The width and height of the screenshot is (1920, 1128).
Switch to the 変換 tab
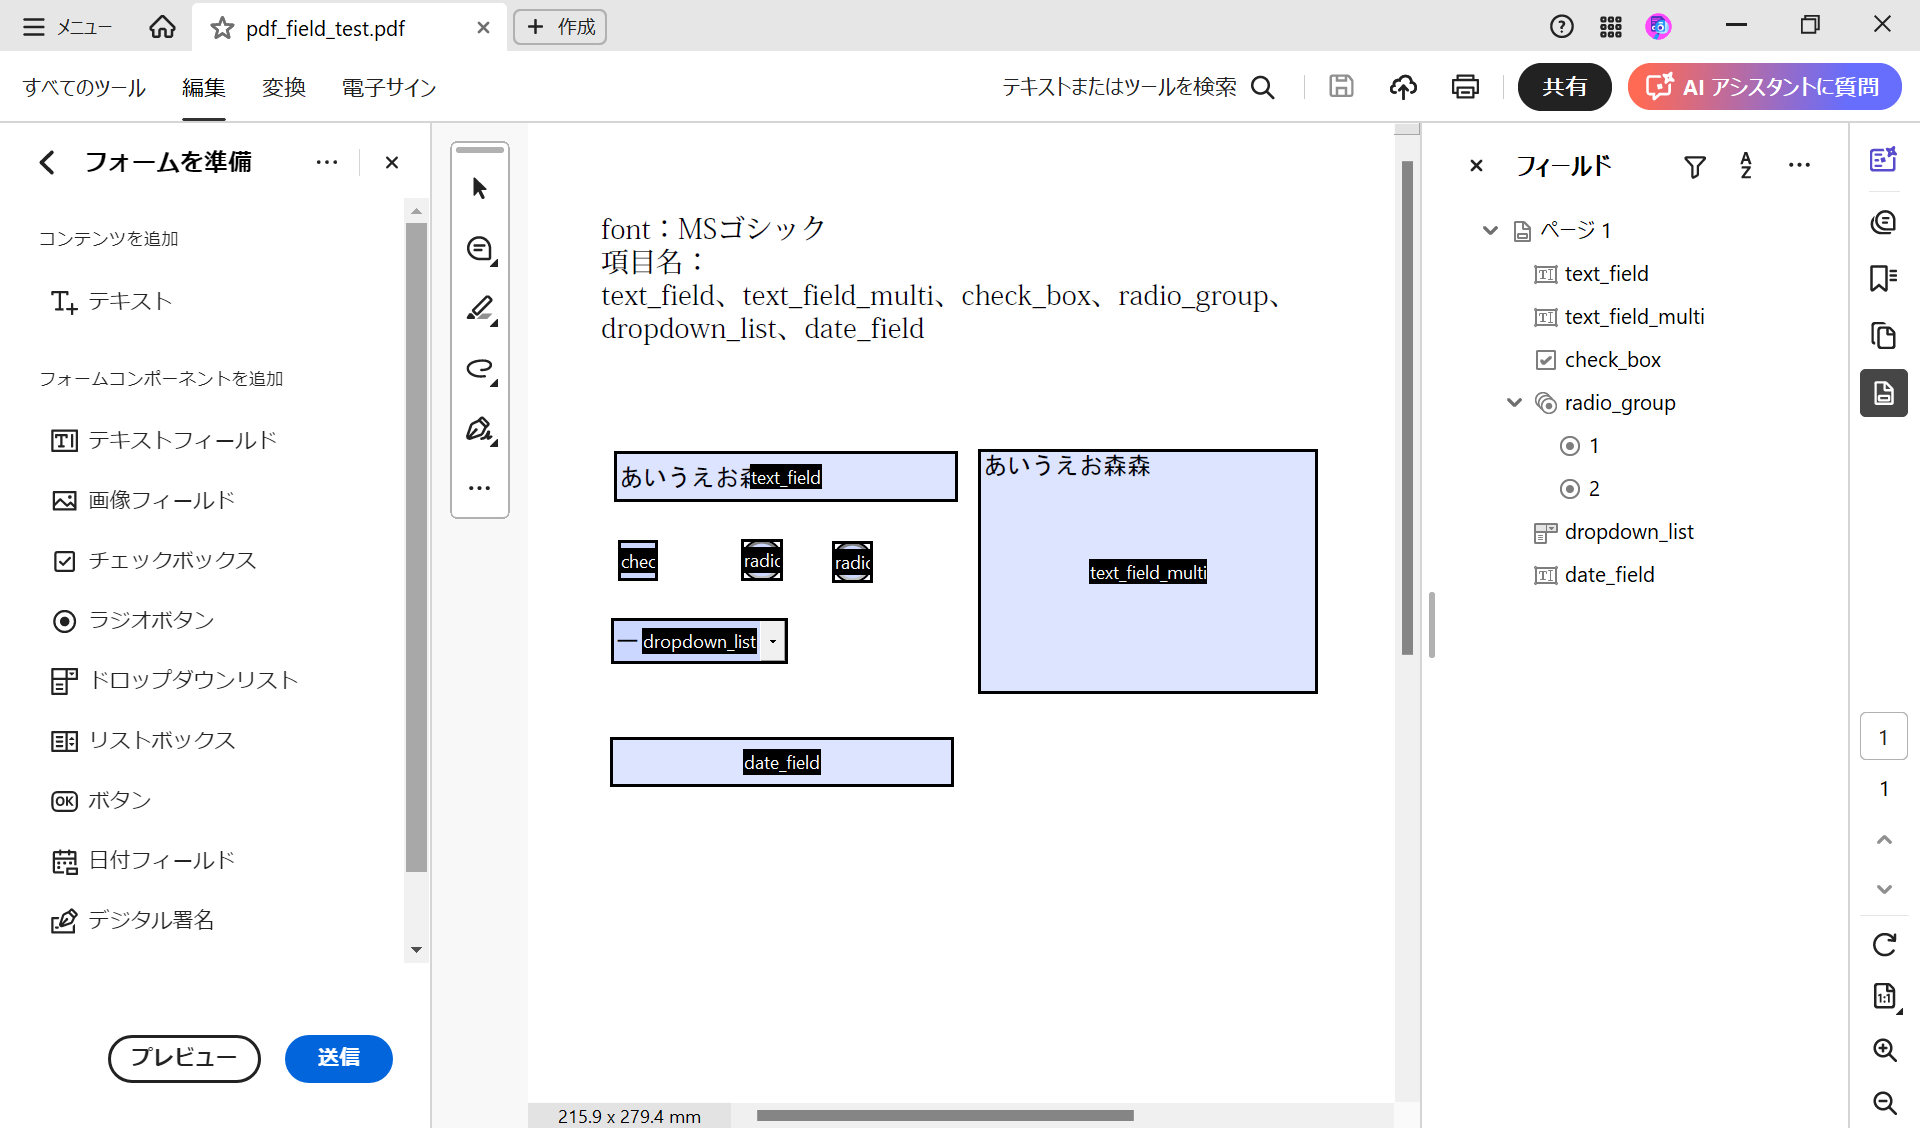click(283, 88)
